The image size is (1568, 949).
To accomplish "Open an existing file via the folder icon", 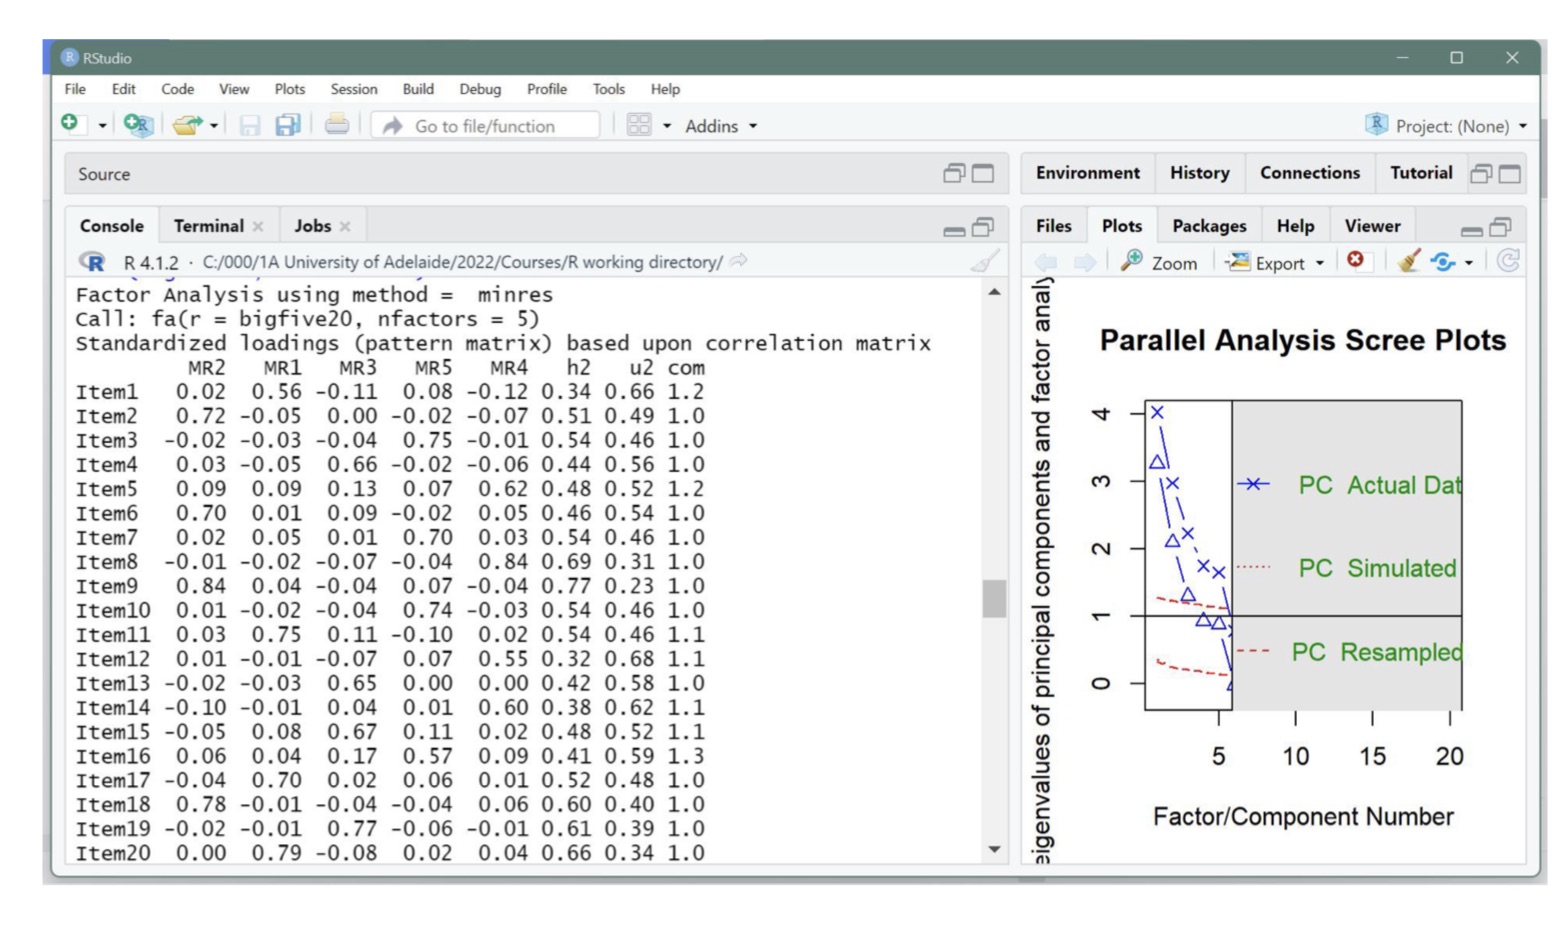I will click(186, 125).
